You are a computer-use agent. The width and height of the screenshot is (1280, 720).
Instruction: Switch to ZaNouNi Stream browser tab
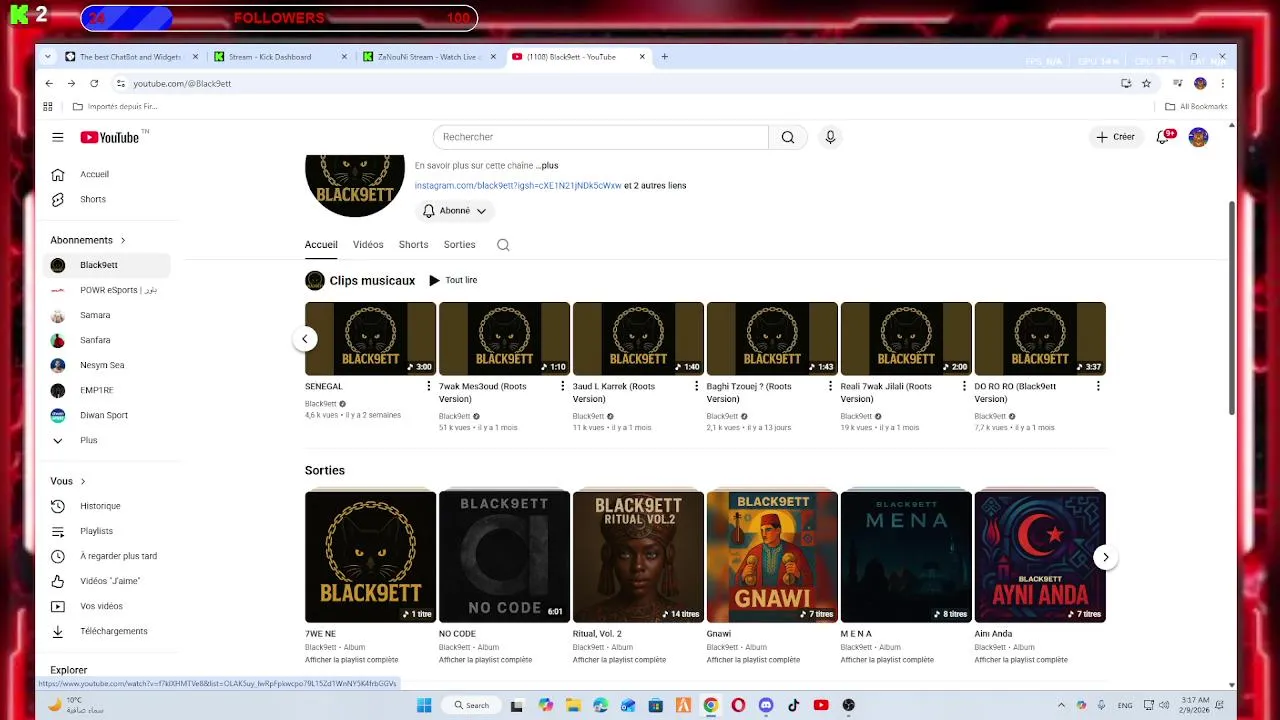[430, 57]
